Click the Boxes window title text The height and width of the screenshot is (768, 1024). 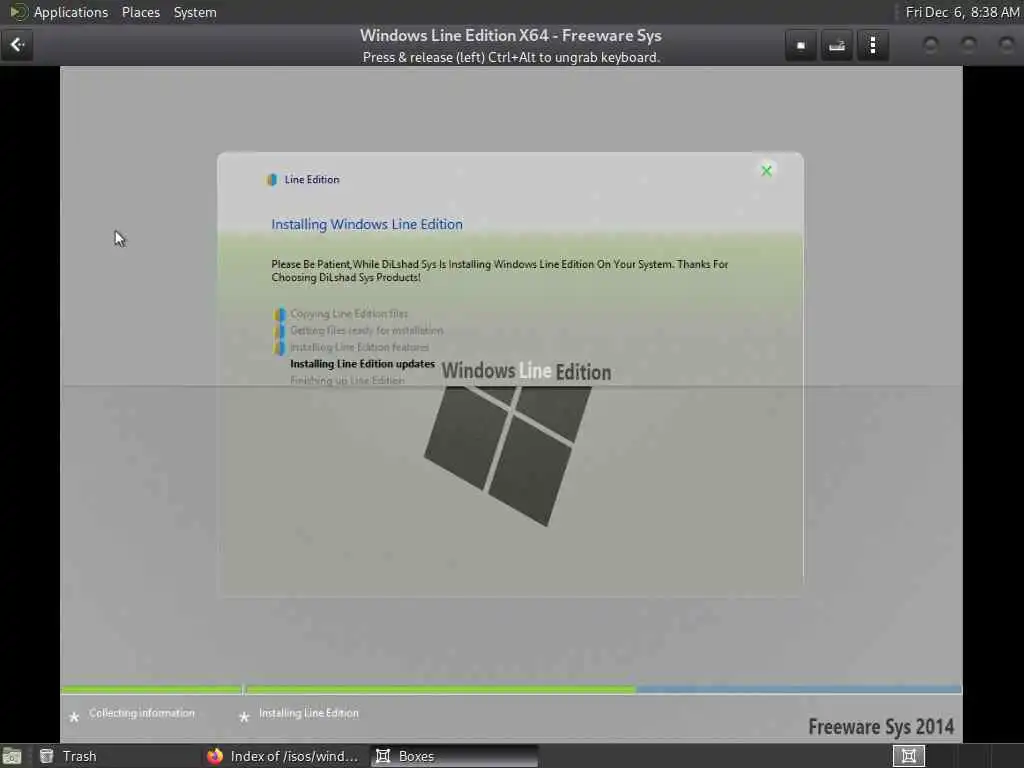(x=511, y=35)
